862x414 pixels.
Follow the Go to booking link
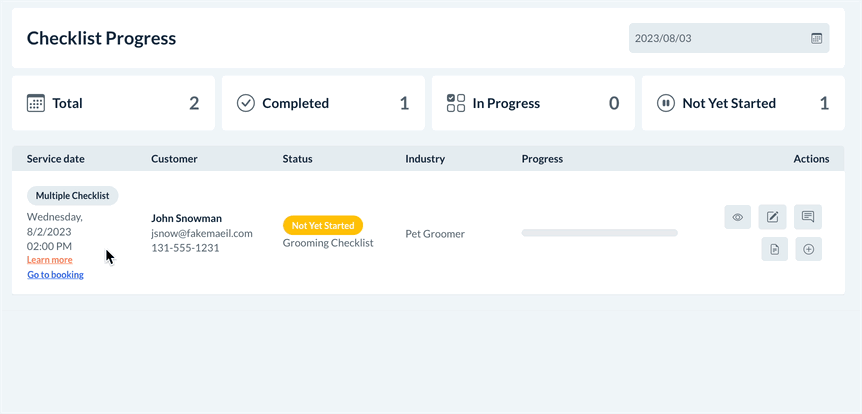55,275
